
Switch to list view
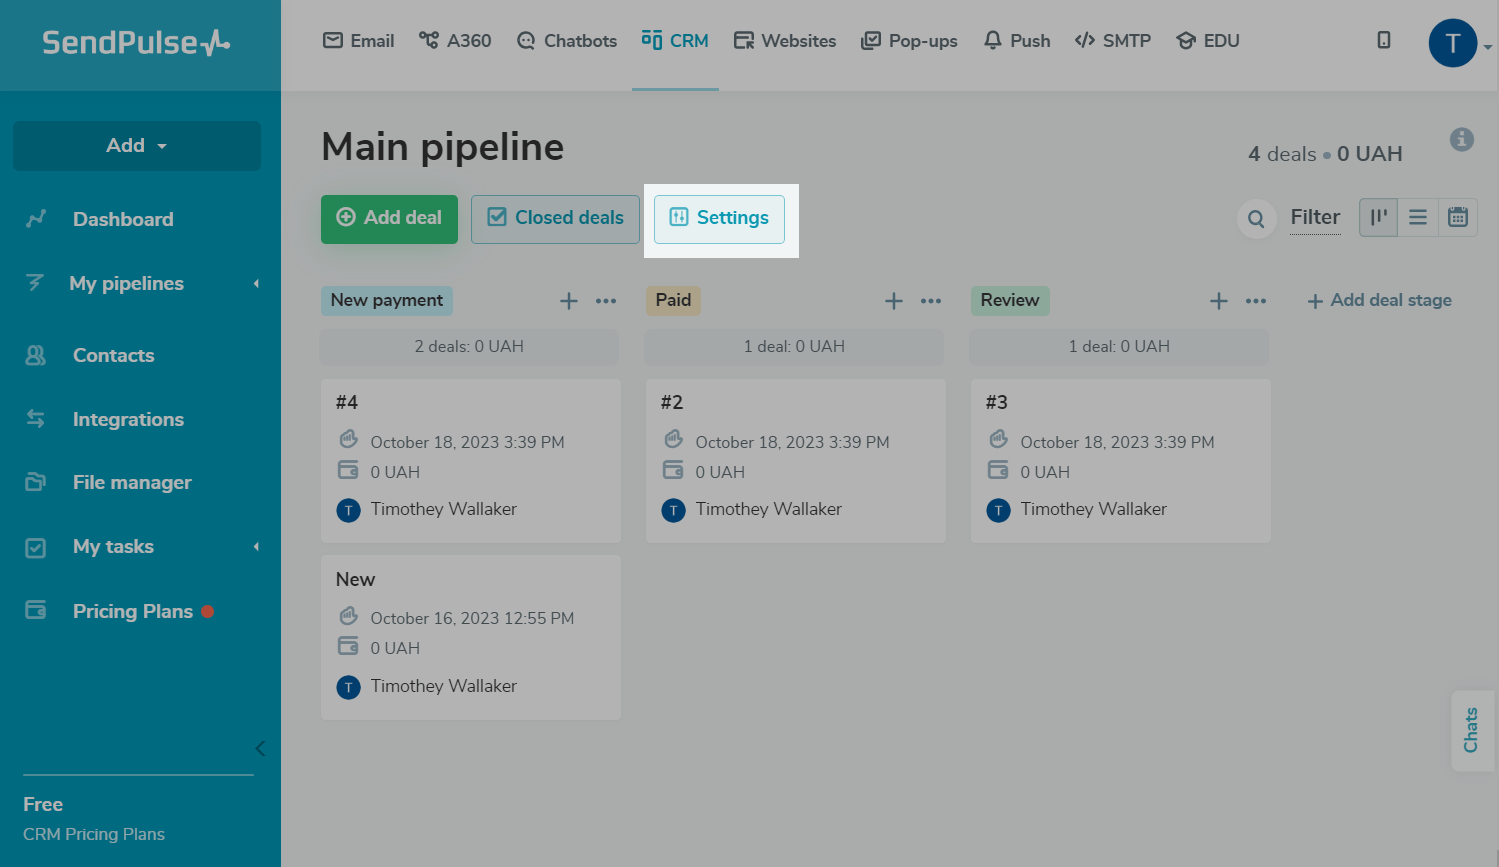click(x=1418, y=217)
